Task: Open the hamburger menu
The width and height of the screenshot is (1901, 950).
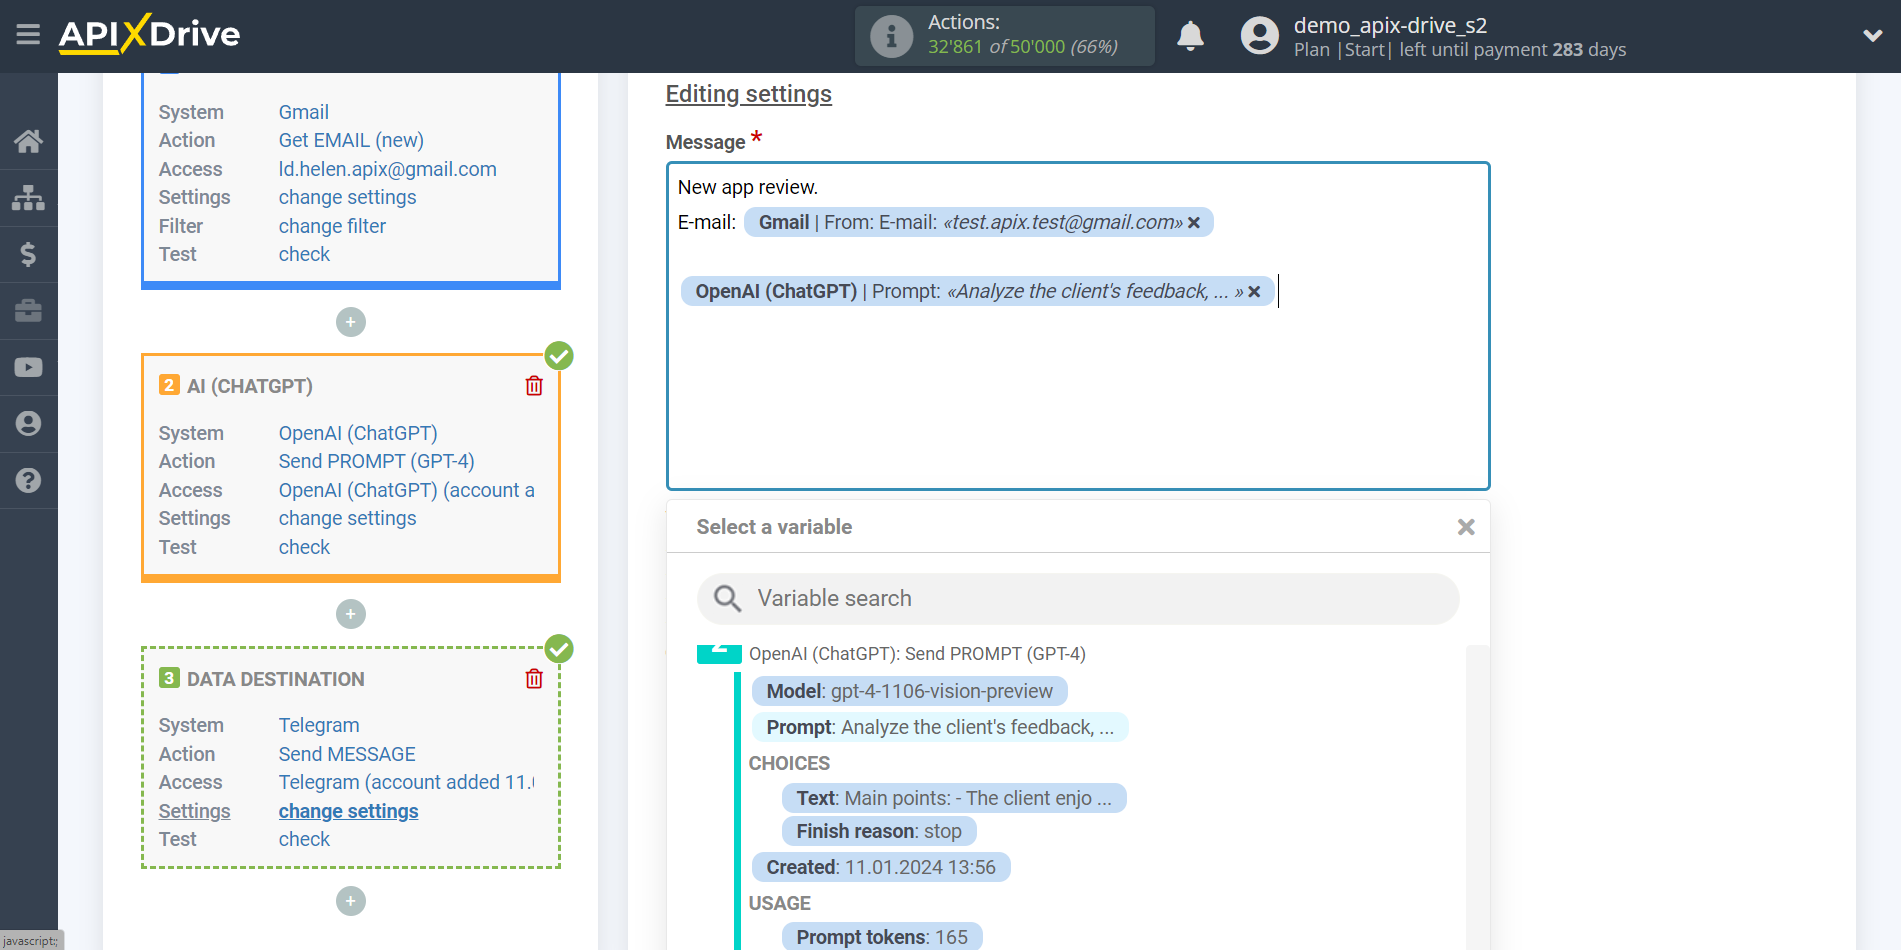Action: tap(28, 35)
